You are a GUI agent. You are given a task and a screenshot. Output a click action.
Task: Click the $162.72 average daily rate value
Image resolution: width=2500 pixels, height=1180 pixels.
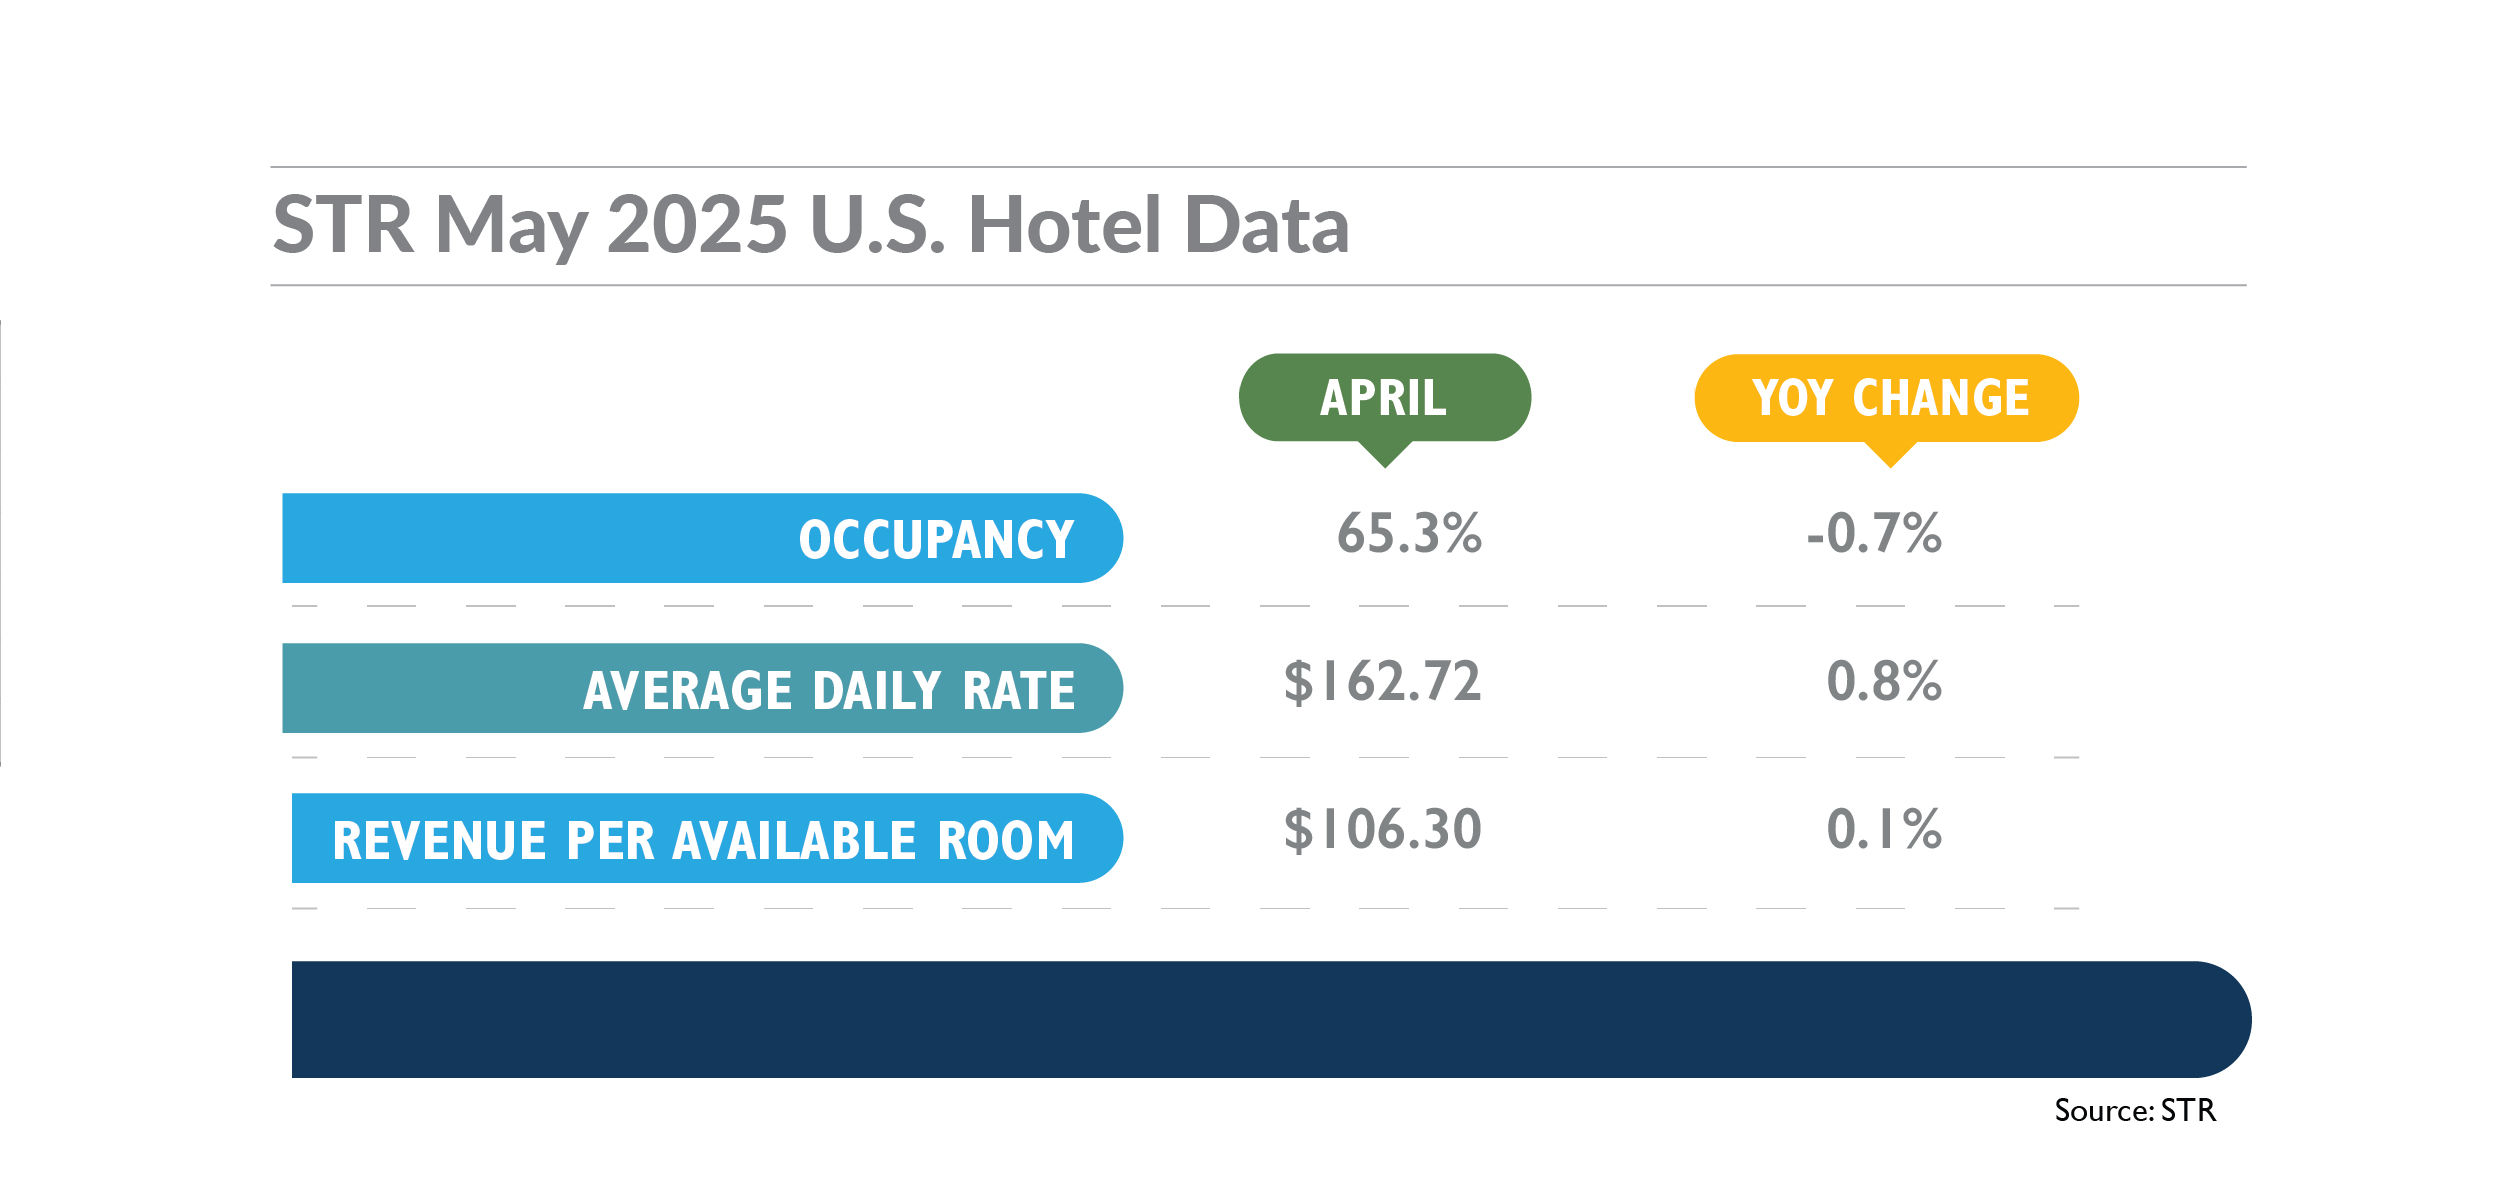click(x=1382, y=682)
